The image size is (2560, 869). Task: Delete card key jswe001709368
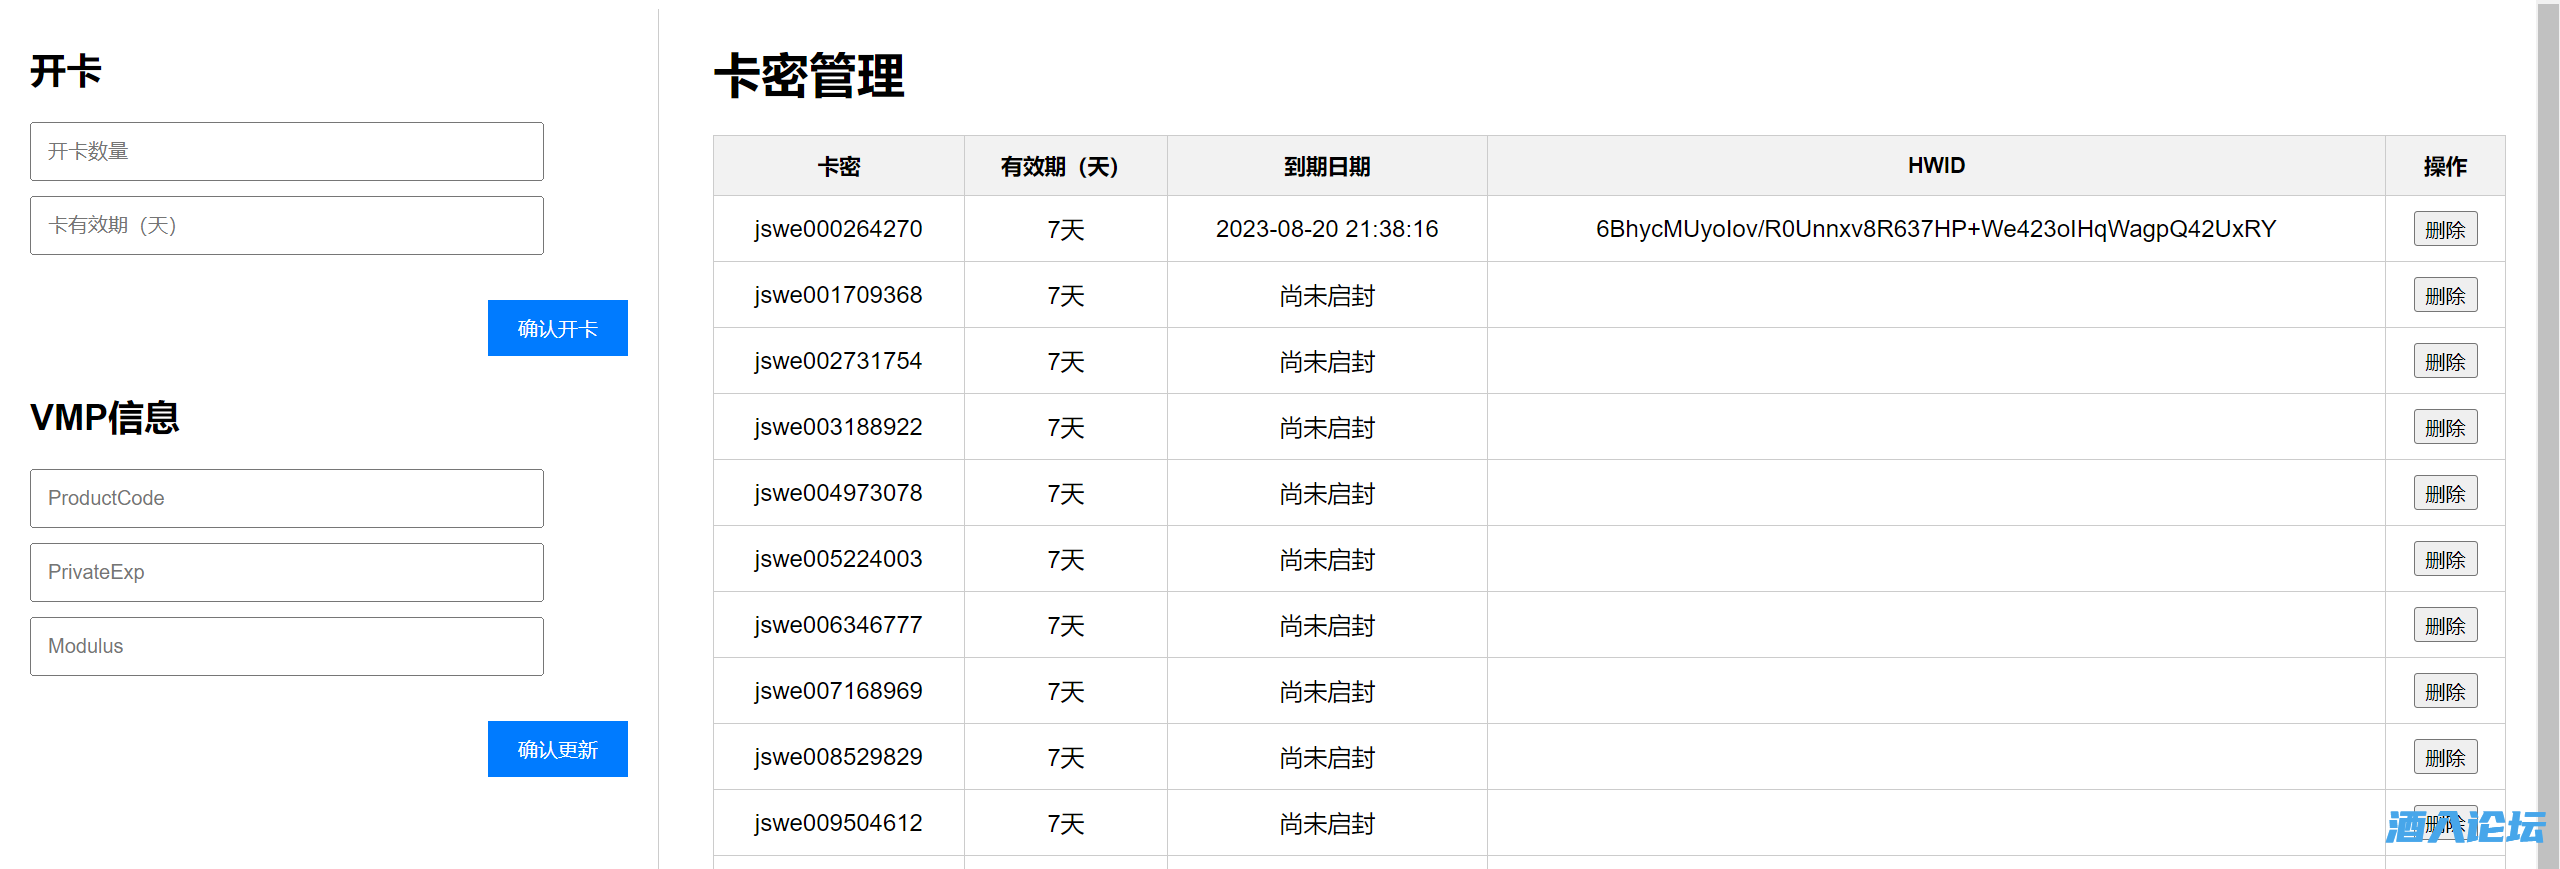2444,296
